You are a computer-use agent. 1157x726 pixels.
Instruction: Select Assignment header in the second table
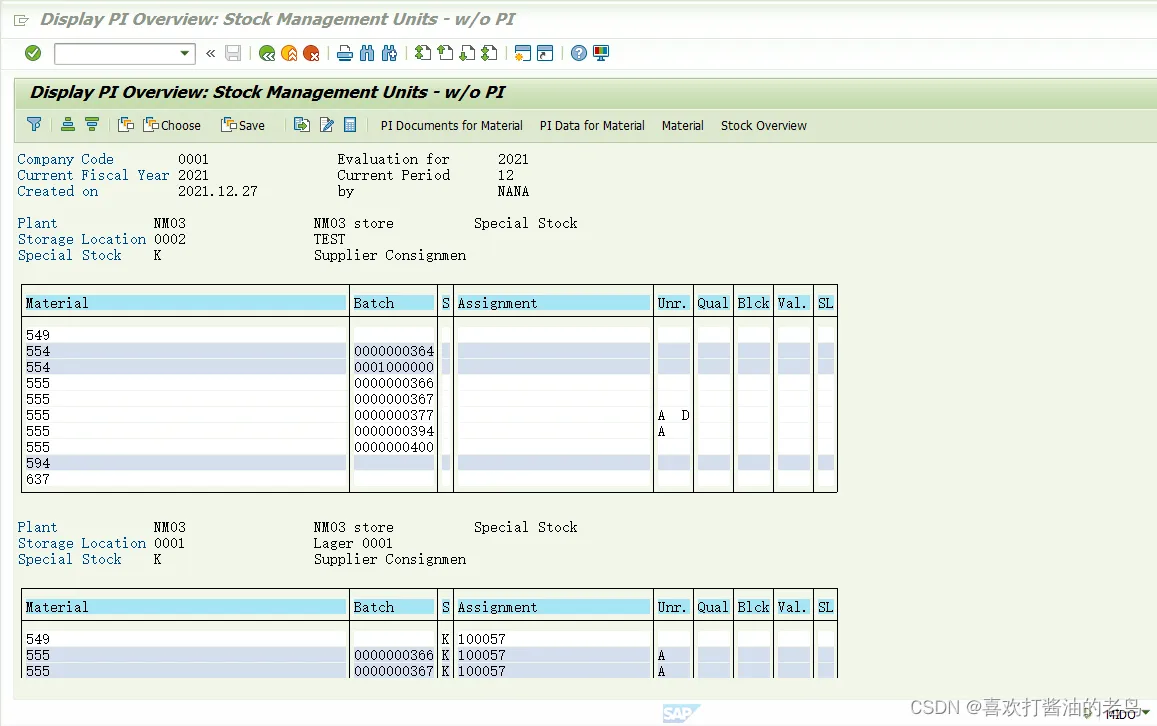[553, 607]
